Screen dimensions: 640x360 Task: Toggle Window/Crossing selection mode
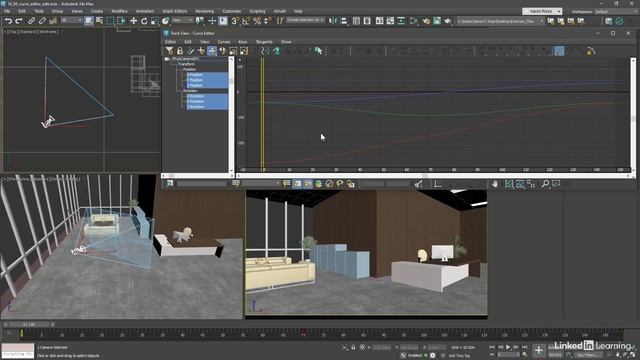(x=121, y=21)
